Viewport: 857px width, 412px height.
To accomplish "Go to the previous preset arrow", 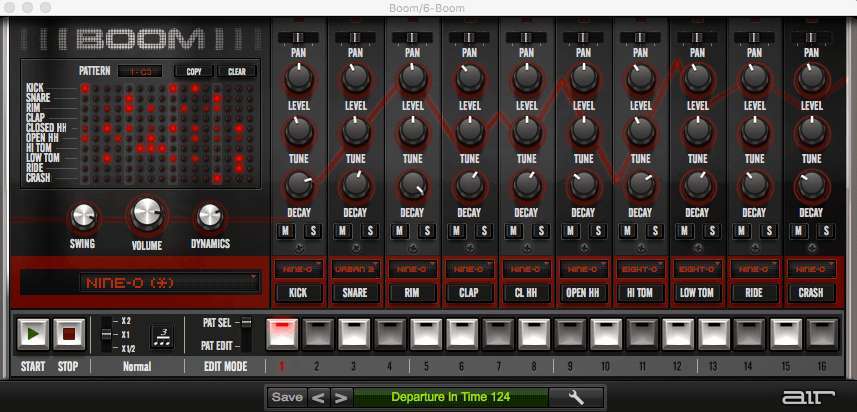I will (320, 397).
